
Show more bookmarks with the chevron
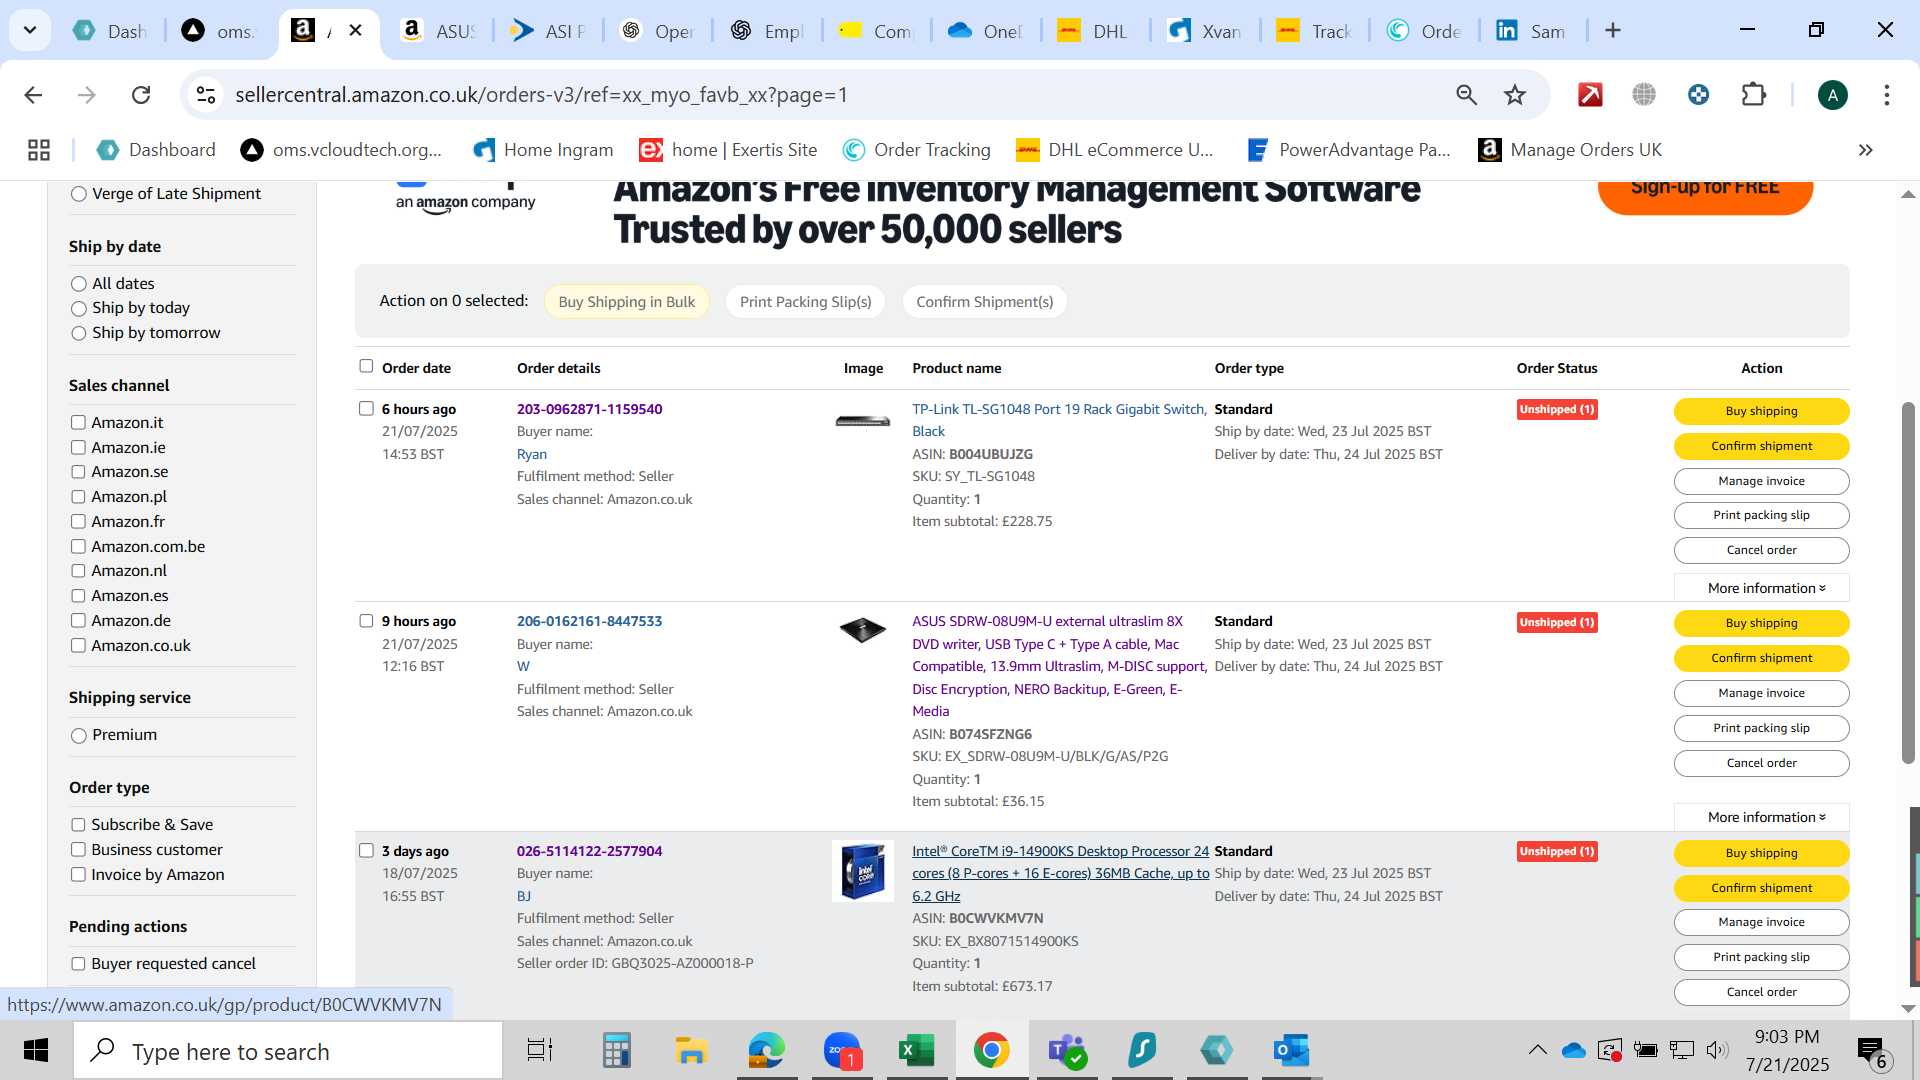pos(1865,150)
